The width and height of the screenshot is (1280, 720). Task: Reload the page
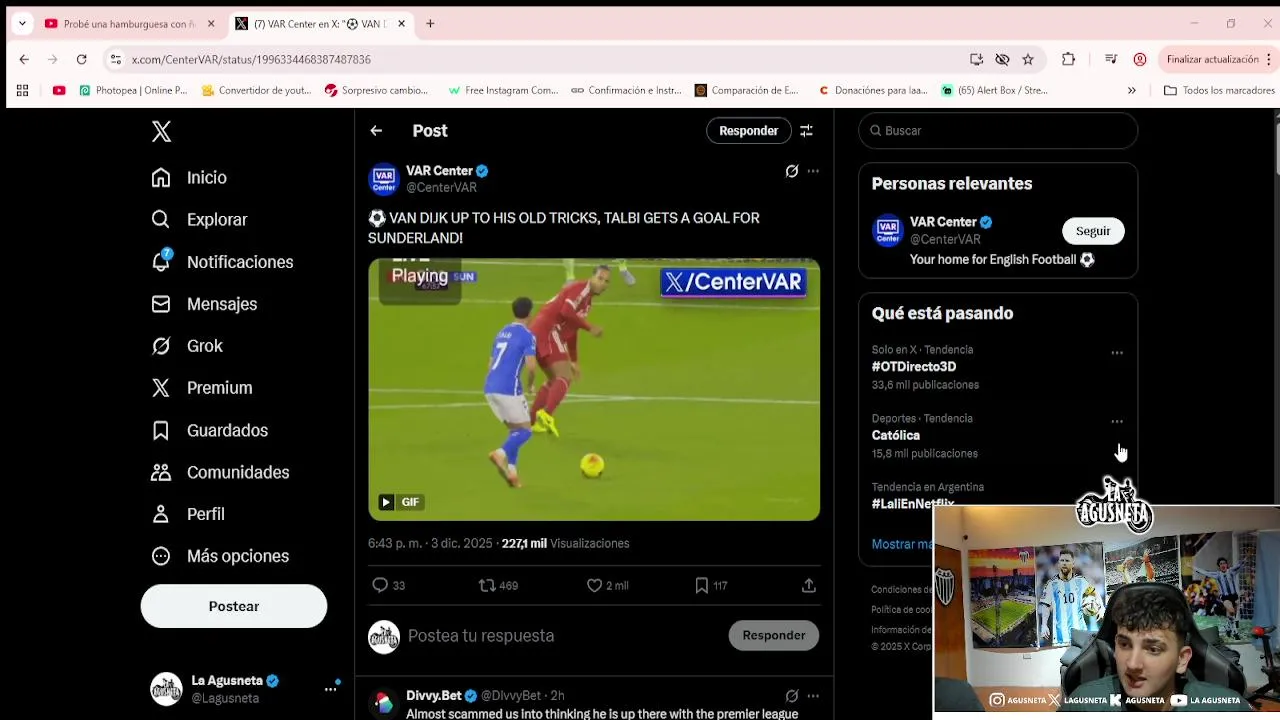(82, 59)
